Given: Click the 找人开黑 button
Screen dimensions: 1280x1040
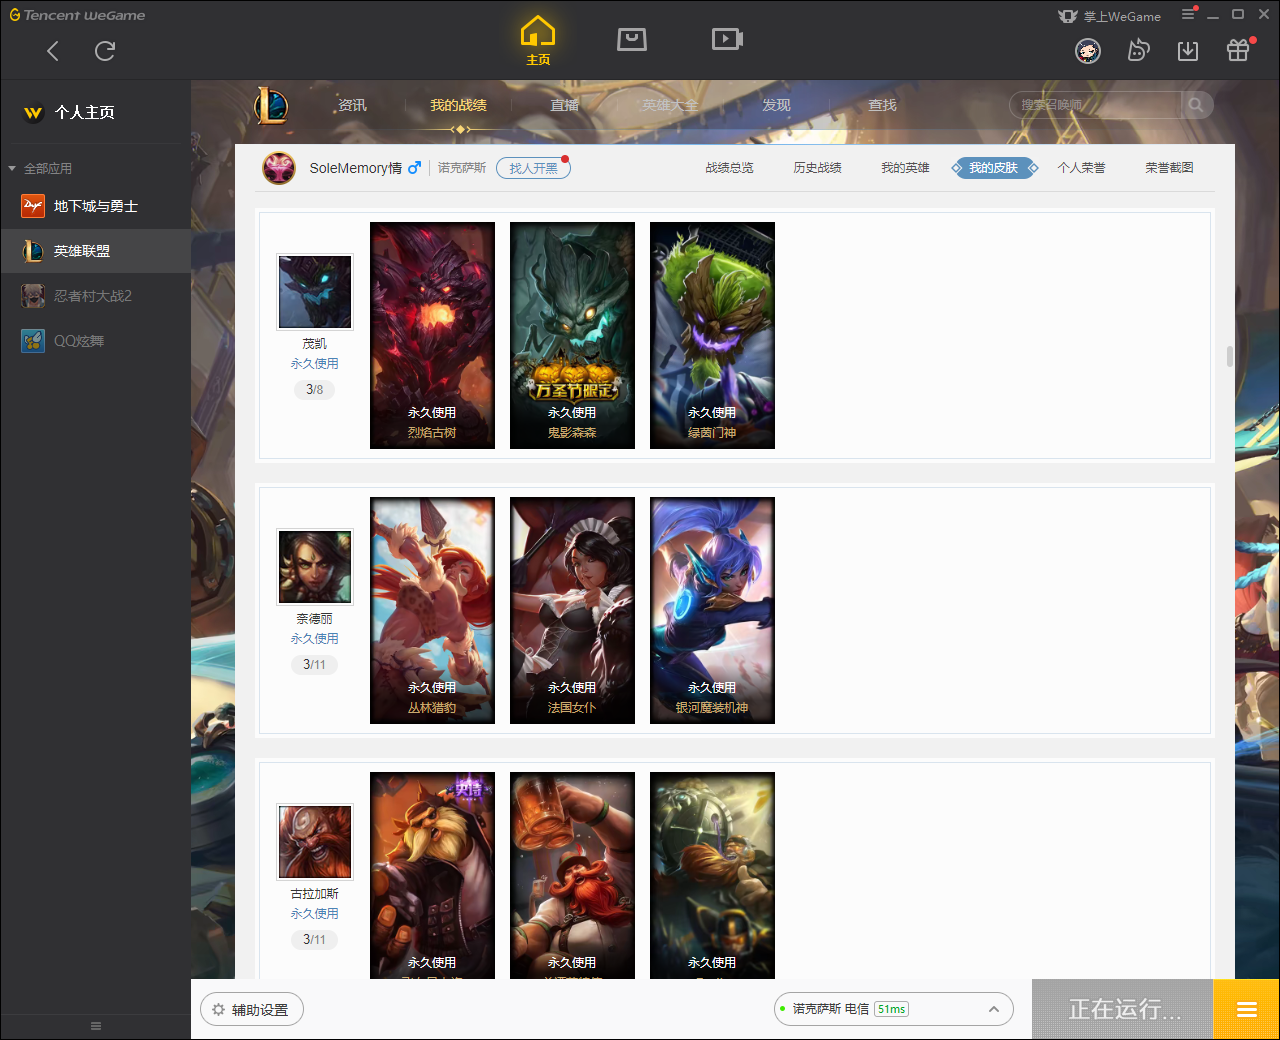Looking at the screenshot, I should click(x=533, y=168).
